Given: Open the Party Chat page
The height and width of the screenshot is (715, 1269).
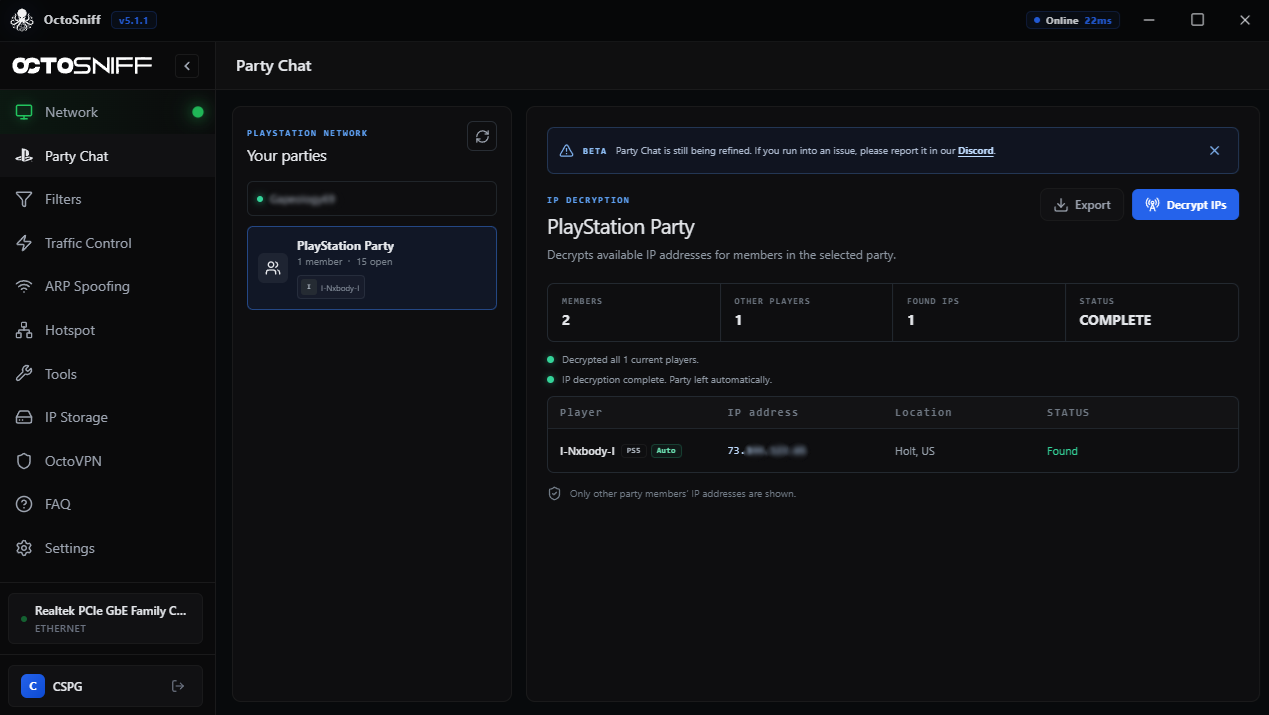Looking at the screenshot, I should click(107, 156).
